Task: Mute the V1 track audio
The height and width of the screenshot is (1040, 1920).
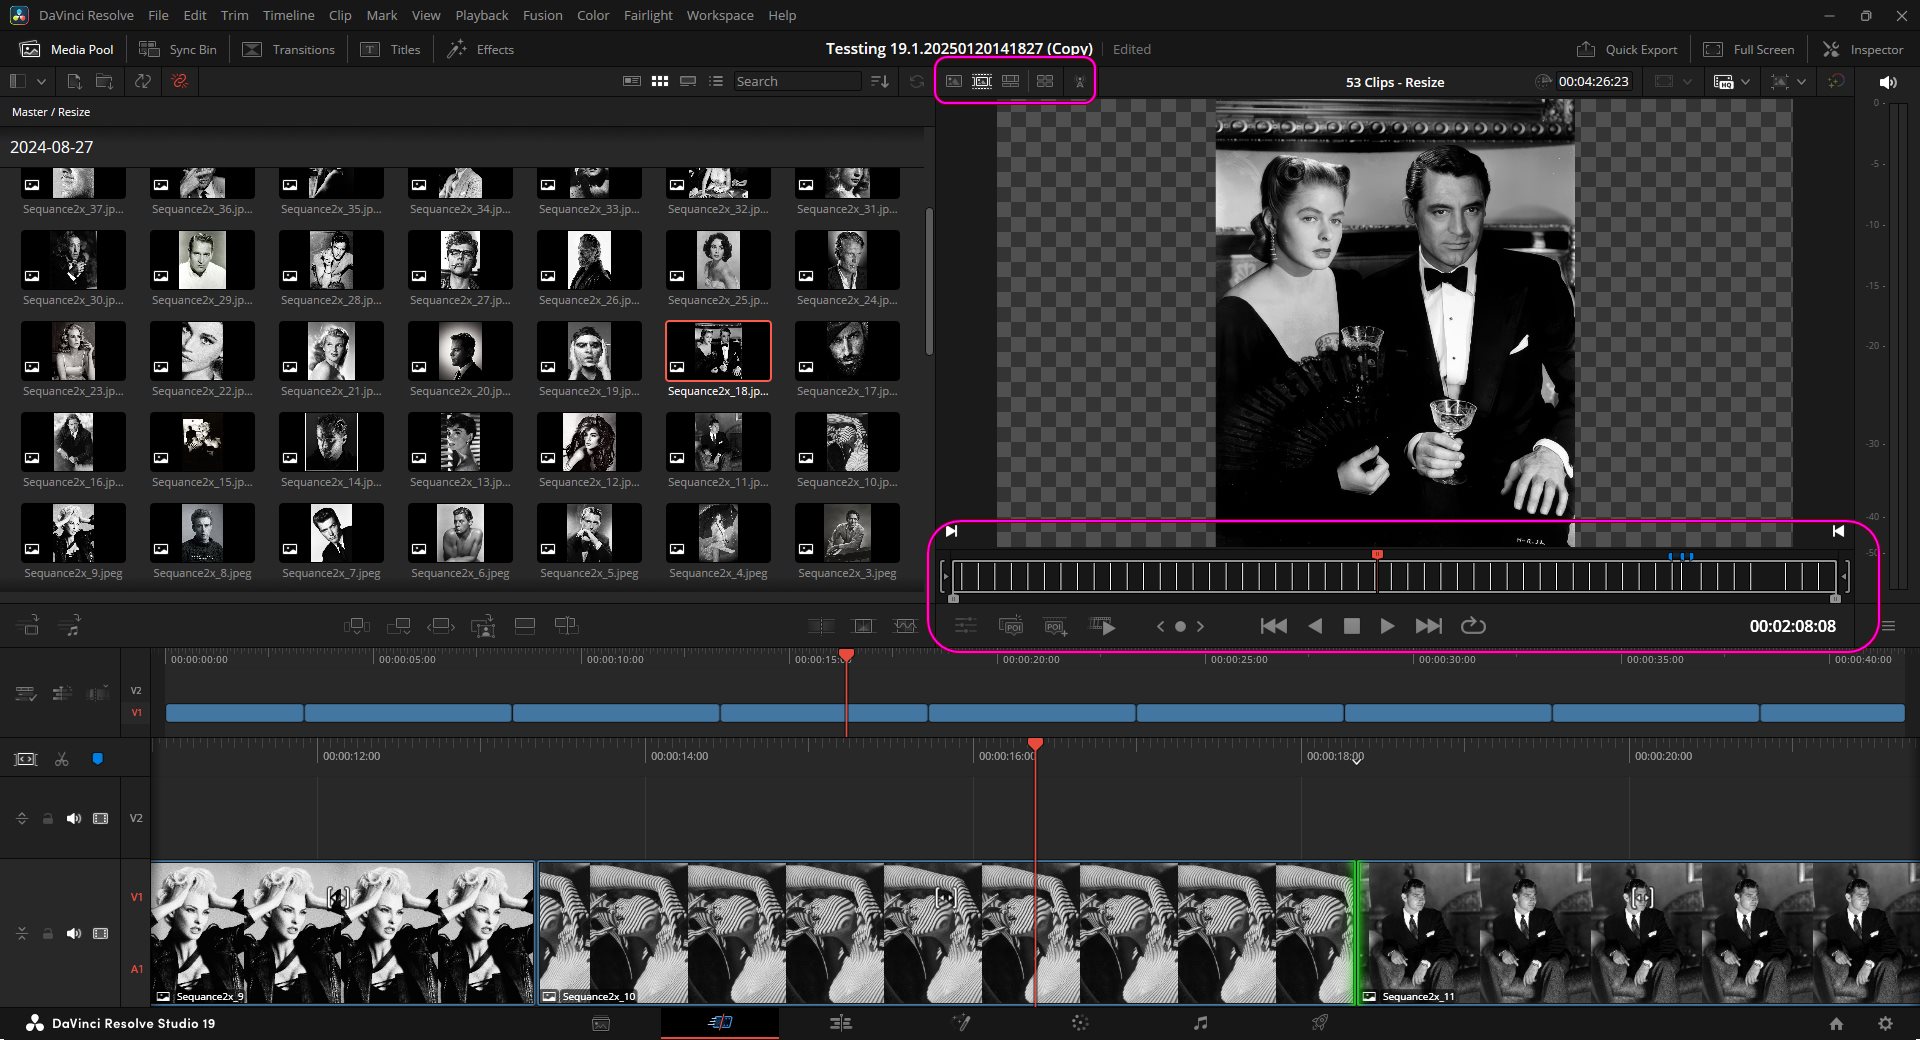Action: coord(74,933)
